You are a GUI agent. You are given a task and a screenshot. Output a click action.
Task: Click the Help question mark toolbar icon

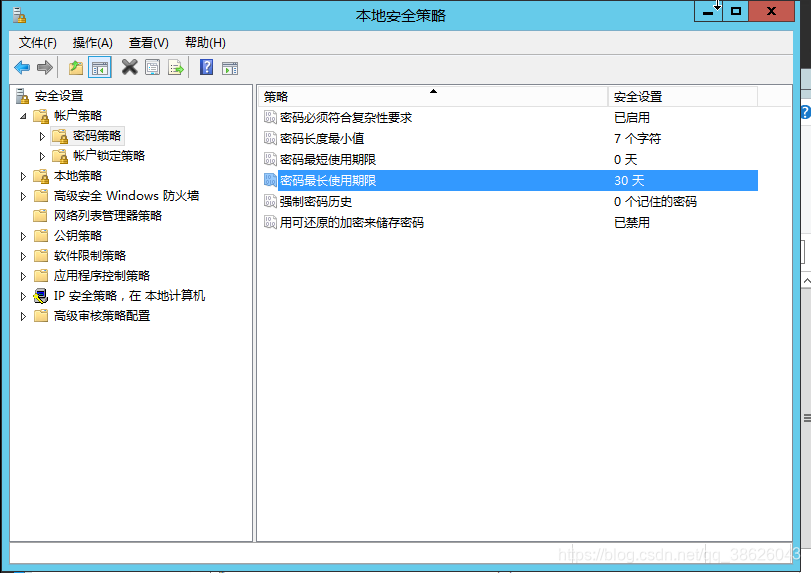206,67
